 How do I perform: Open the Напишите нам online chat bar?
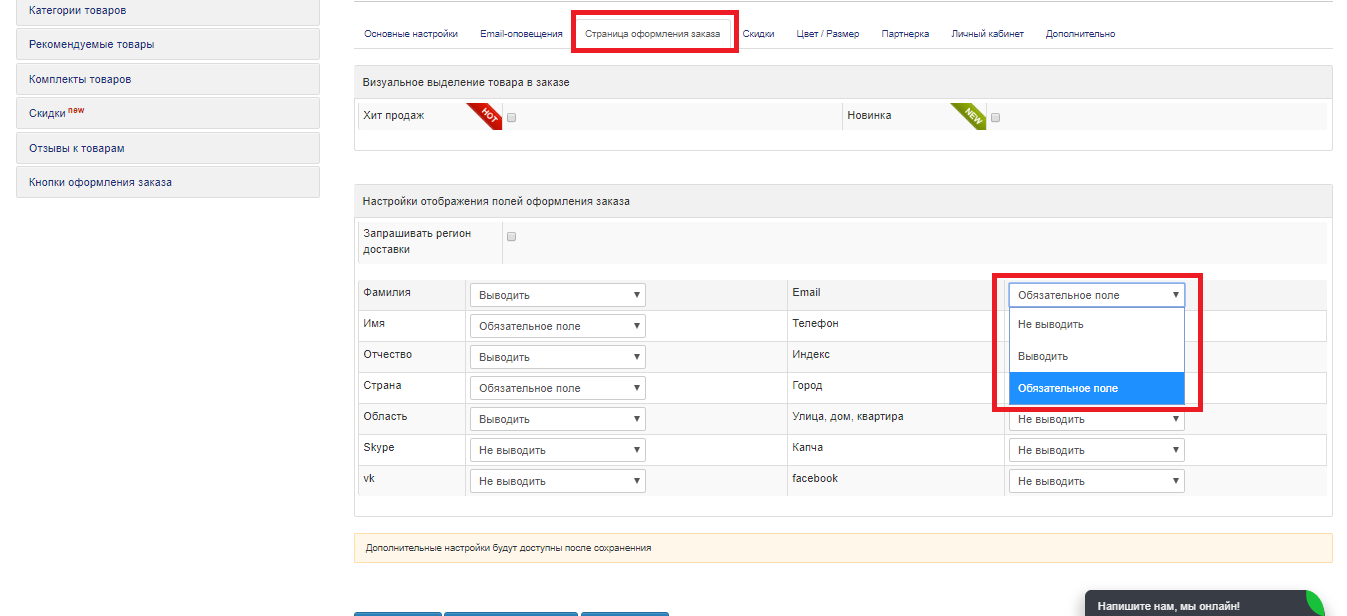(1180, 606)
